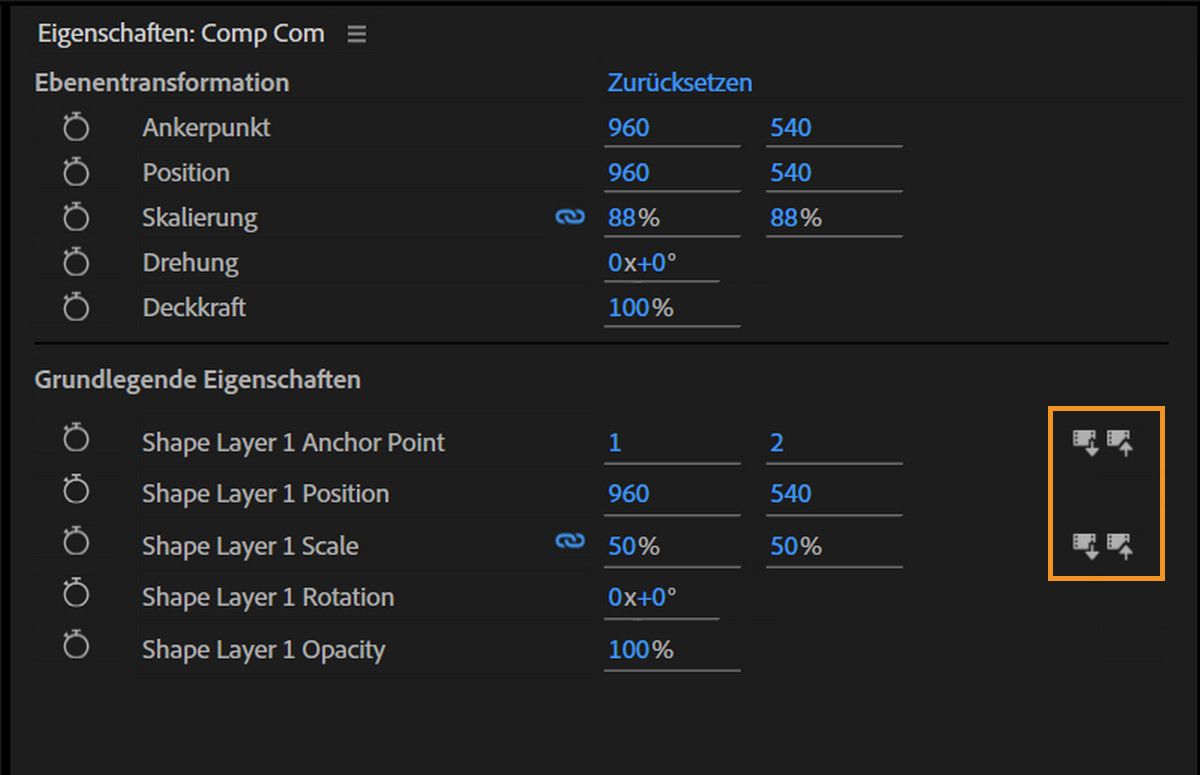The image size is (1200, 775).
Task: Toggle stopwatch for Shape Layer 1 Rotation
Action: (x=76, y=595)
